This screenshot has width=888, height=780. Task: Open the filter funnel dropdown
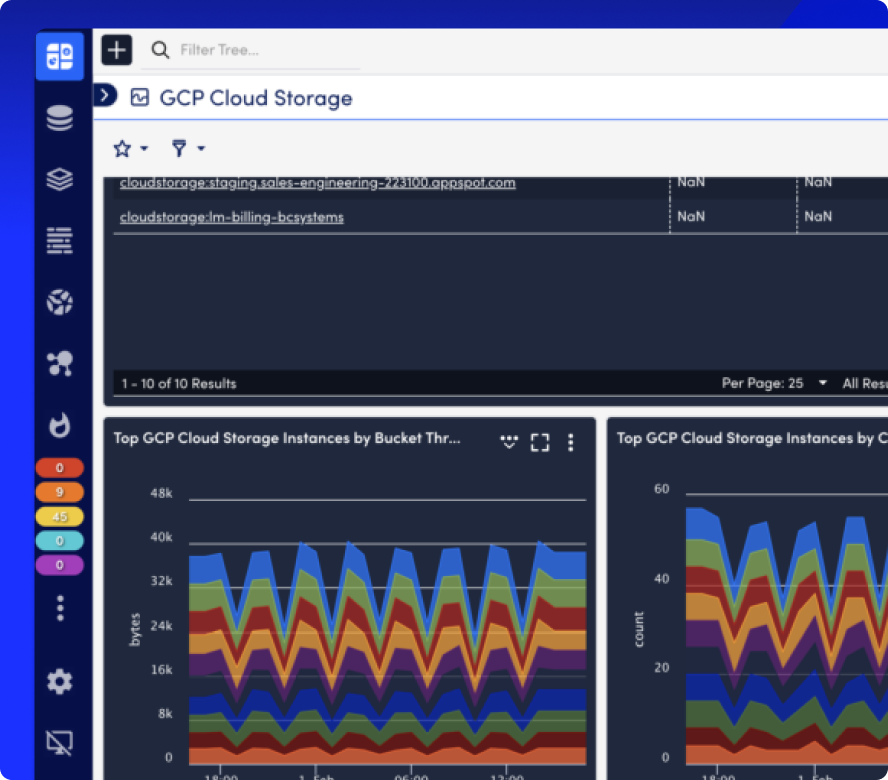188,148
